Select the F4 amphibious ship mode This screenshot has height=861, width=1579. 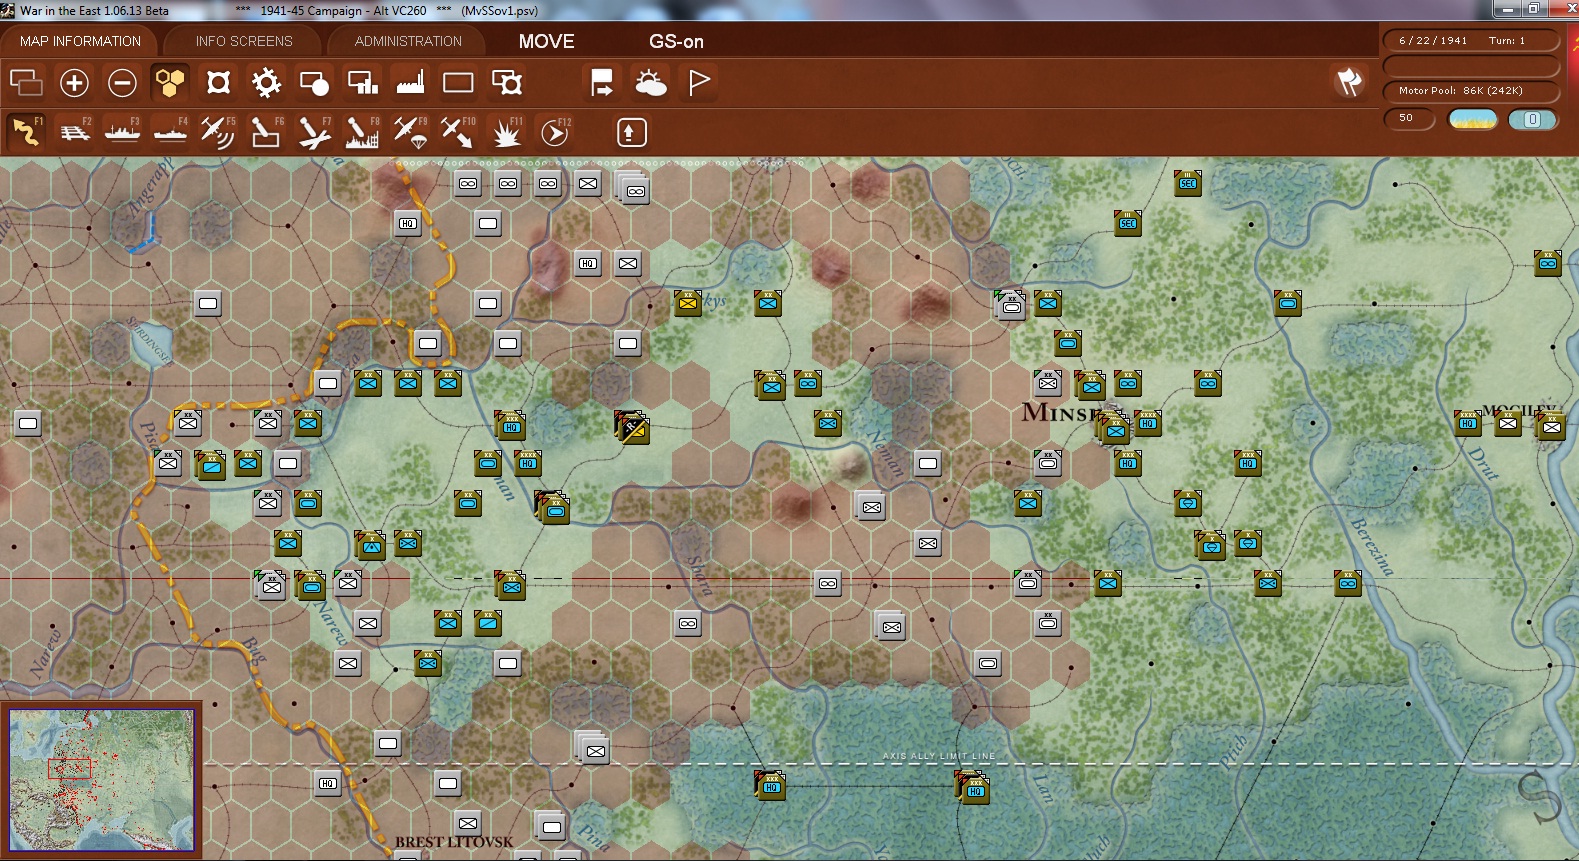(170, 132)
